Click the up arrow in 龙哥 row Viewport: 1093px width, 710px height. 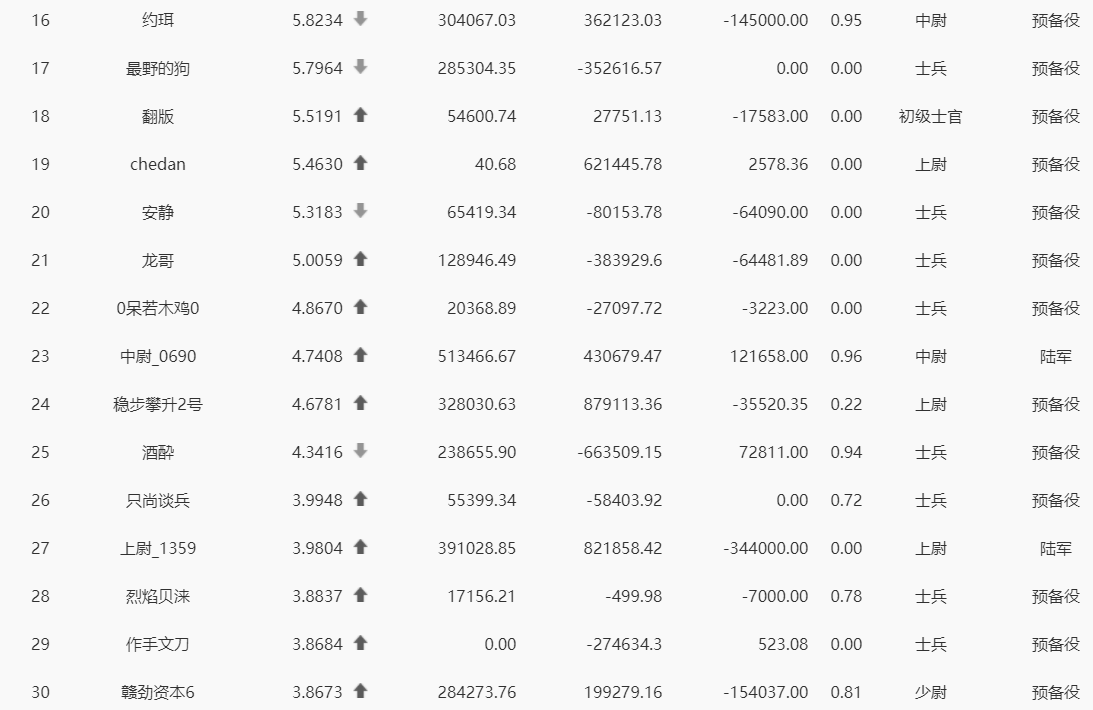click(x=360, y=258)
